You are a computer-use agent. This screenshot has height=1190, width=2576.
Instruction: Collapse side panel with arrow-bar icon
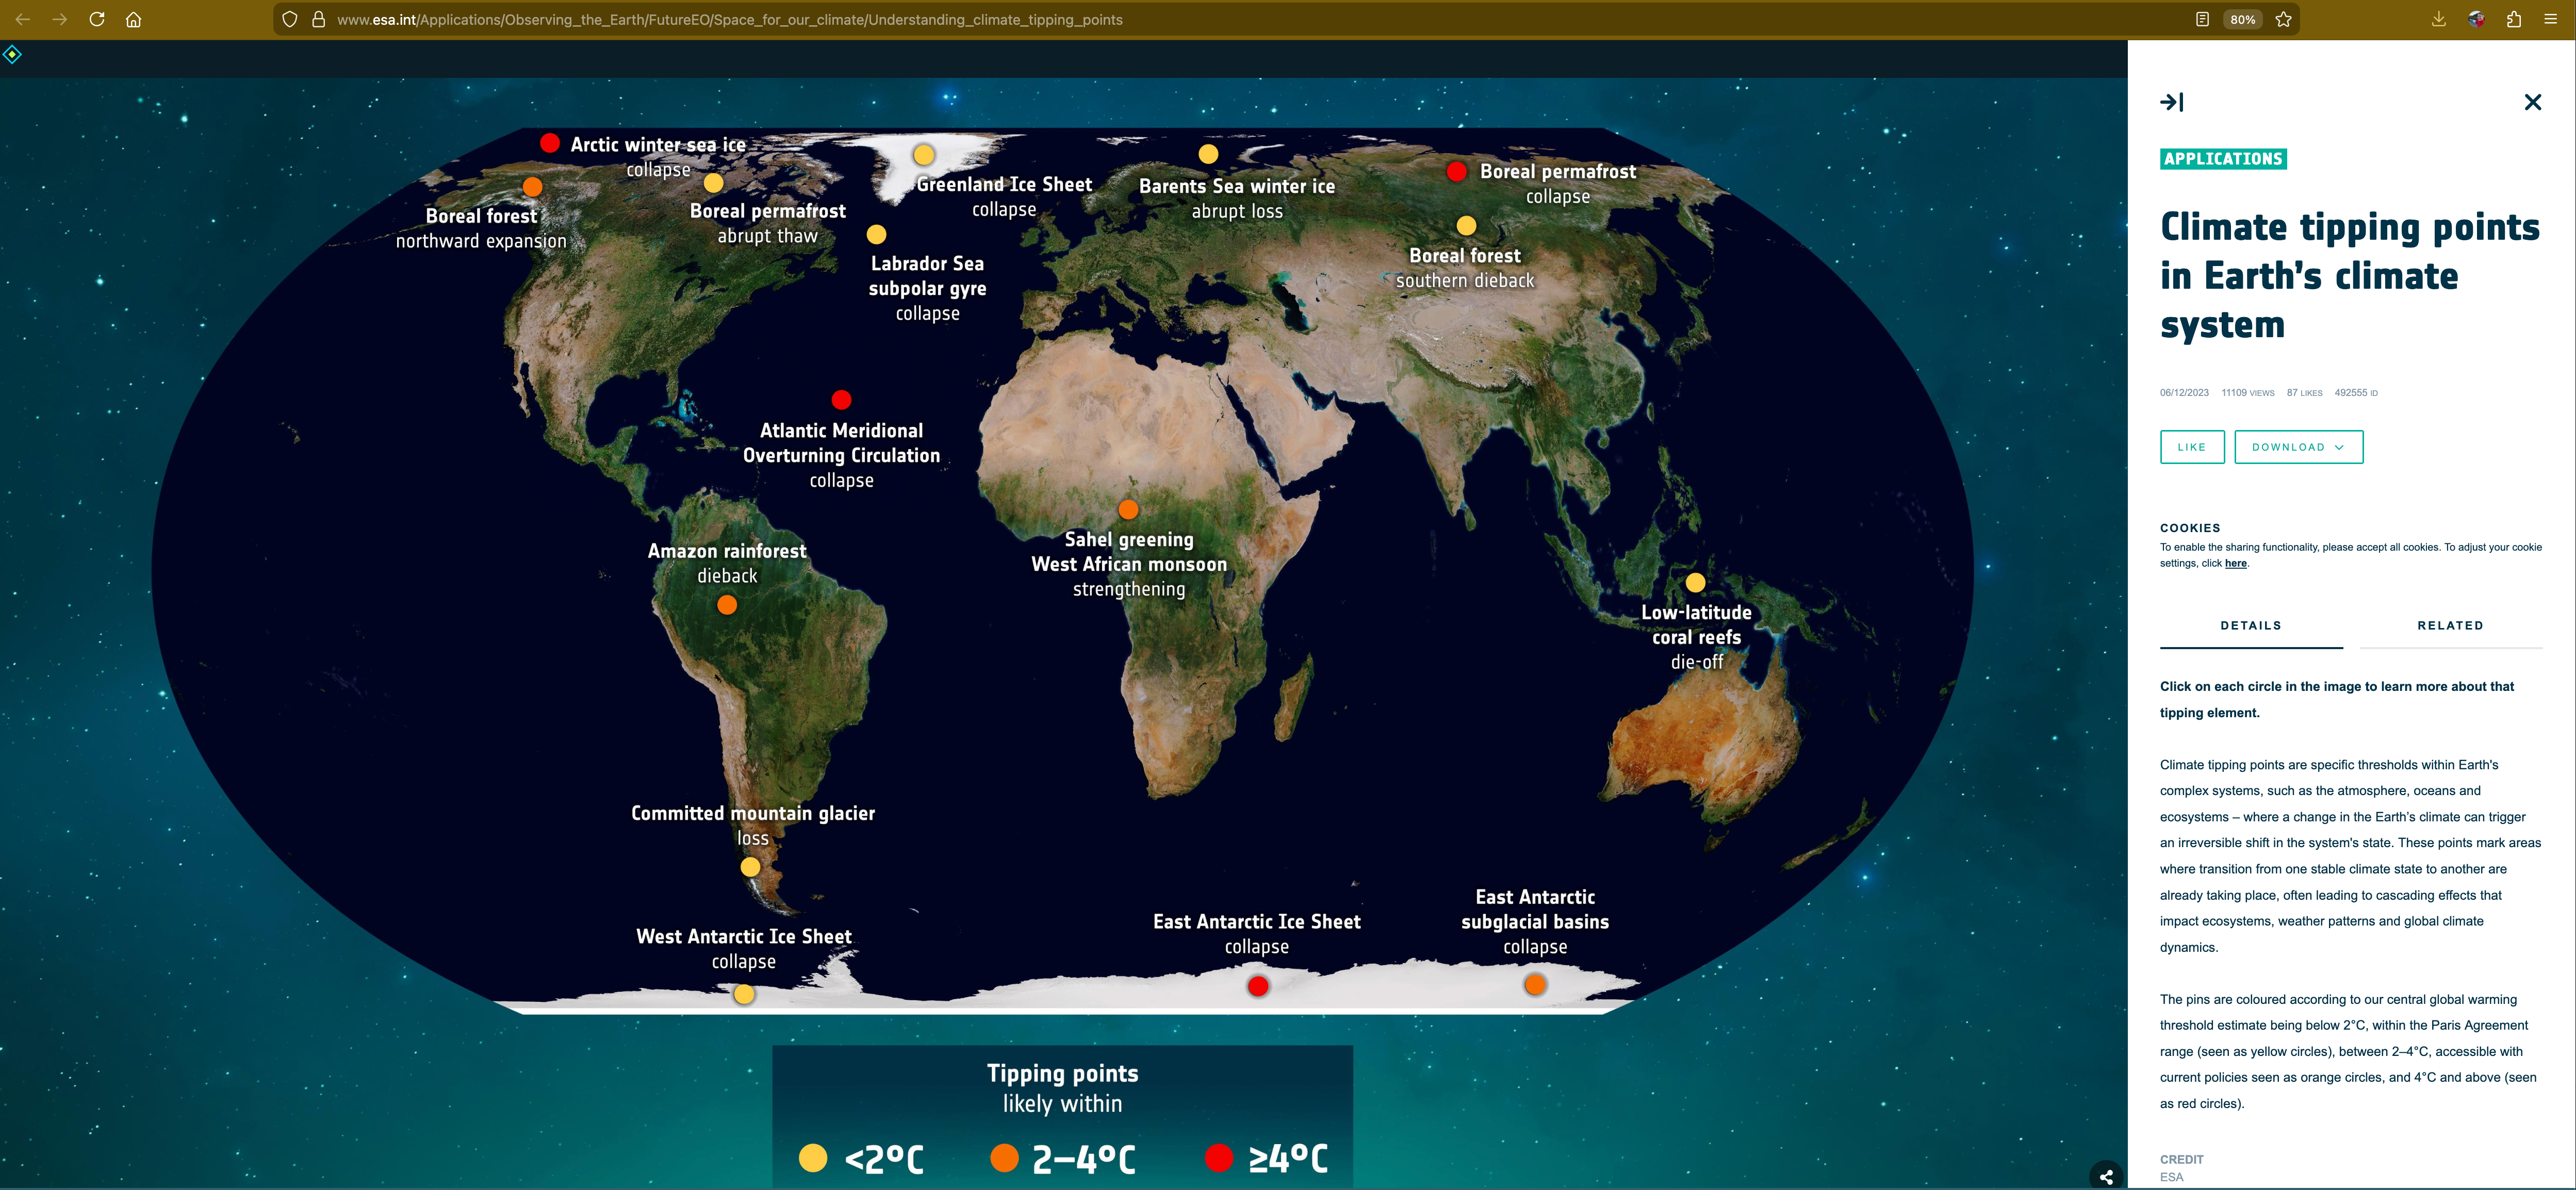[2171, 102]
